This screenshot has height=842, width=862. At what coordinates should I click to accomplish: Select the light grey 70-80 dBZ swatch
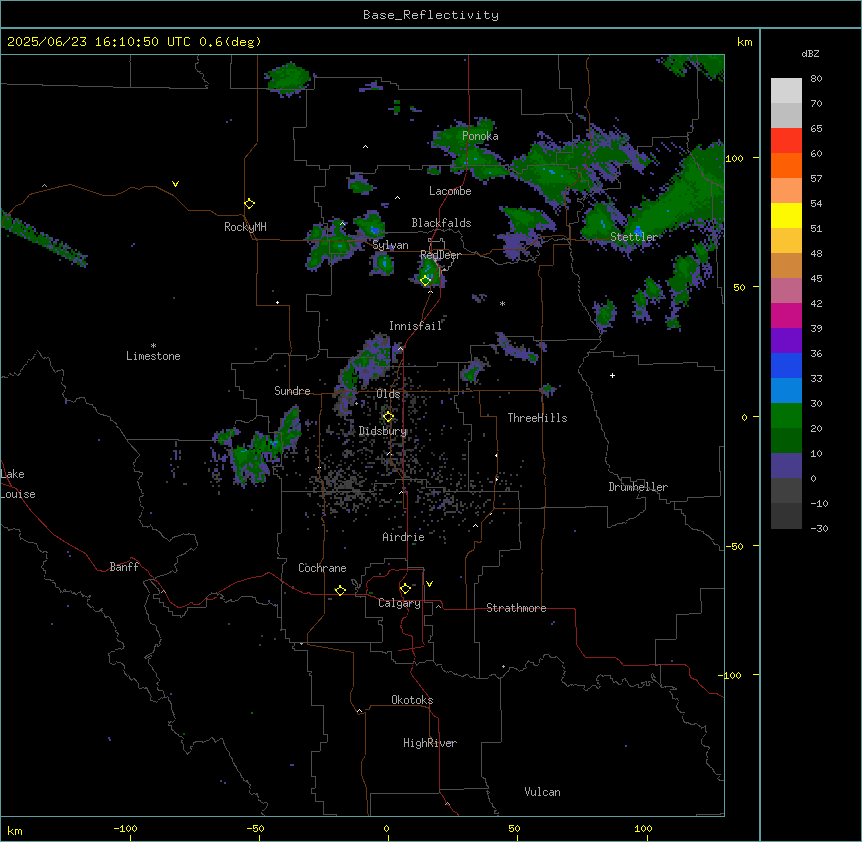(786, 91)
